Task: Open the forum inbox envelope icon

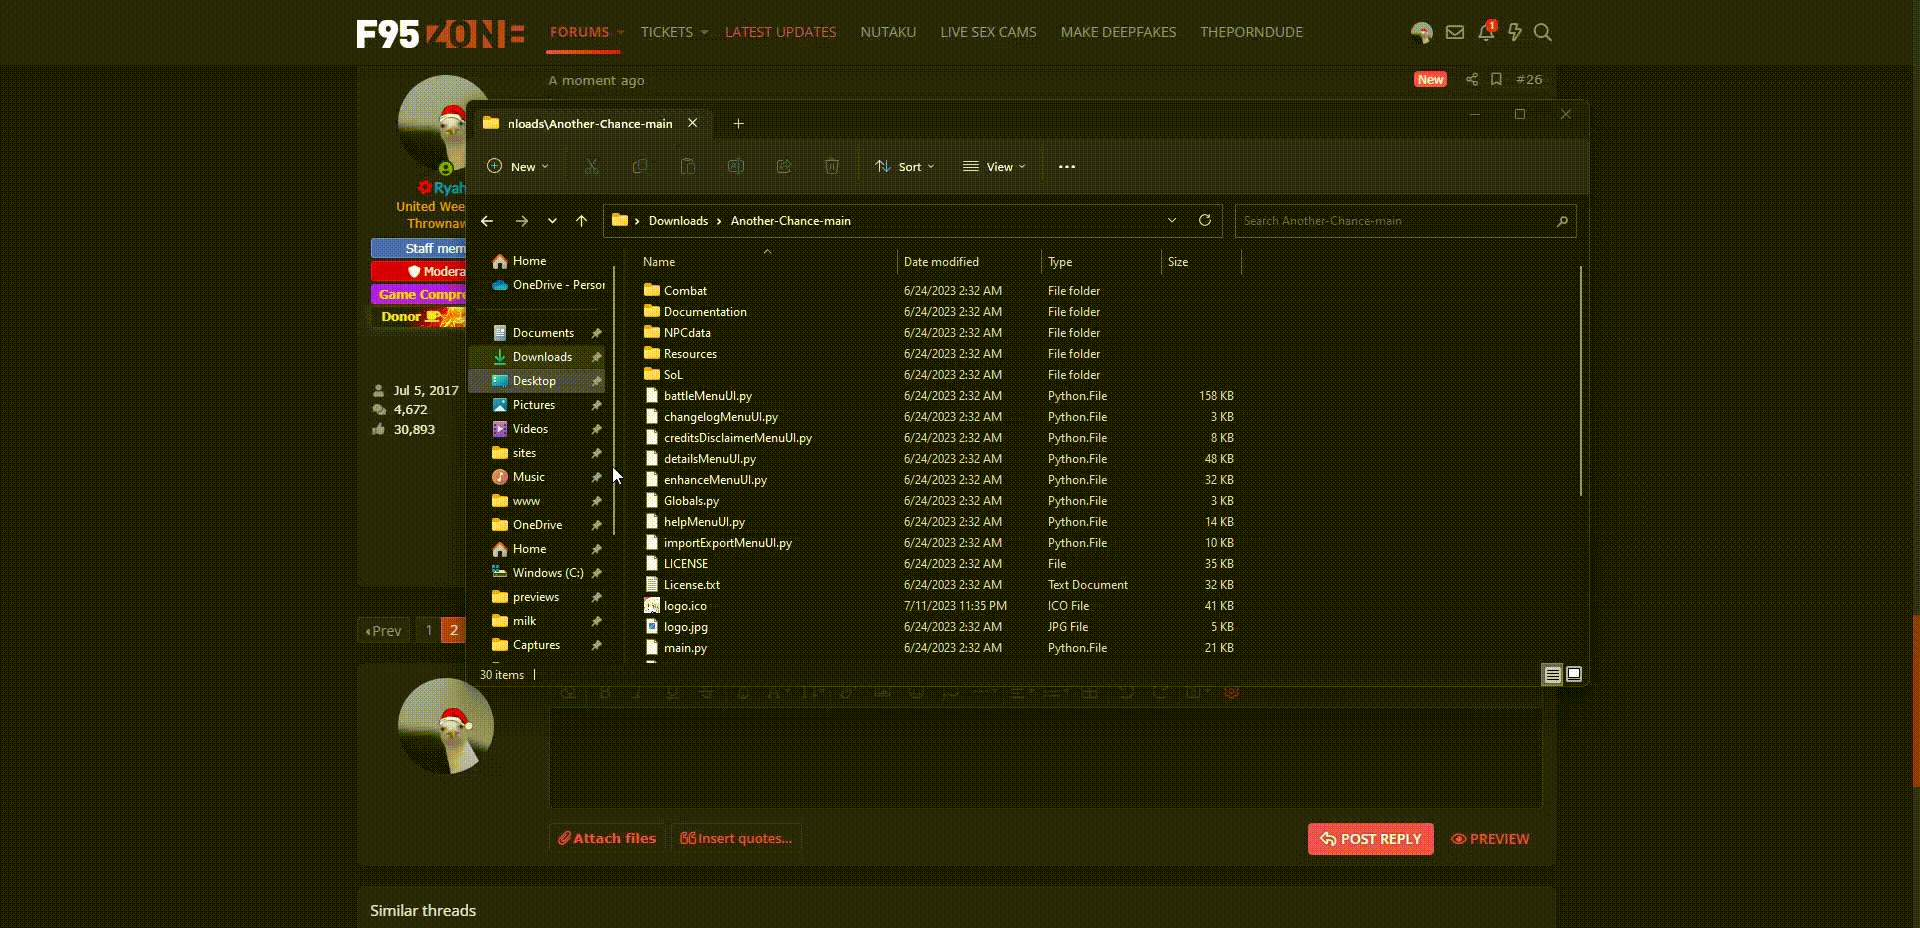Action: tap(1455, 33)
